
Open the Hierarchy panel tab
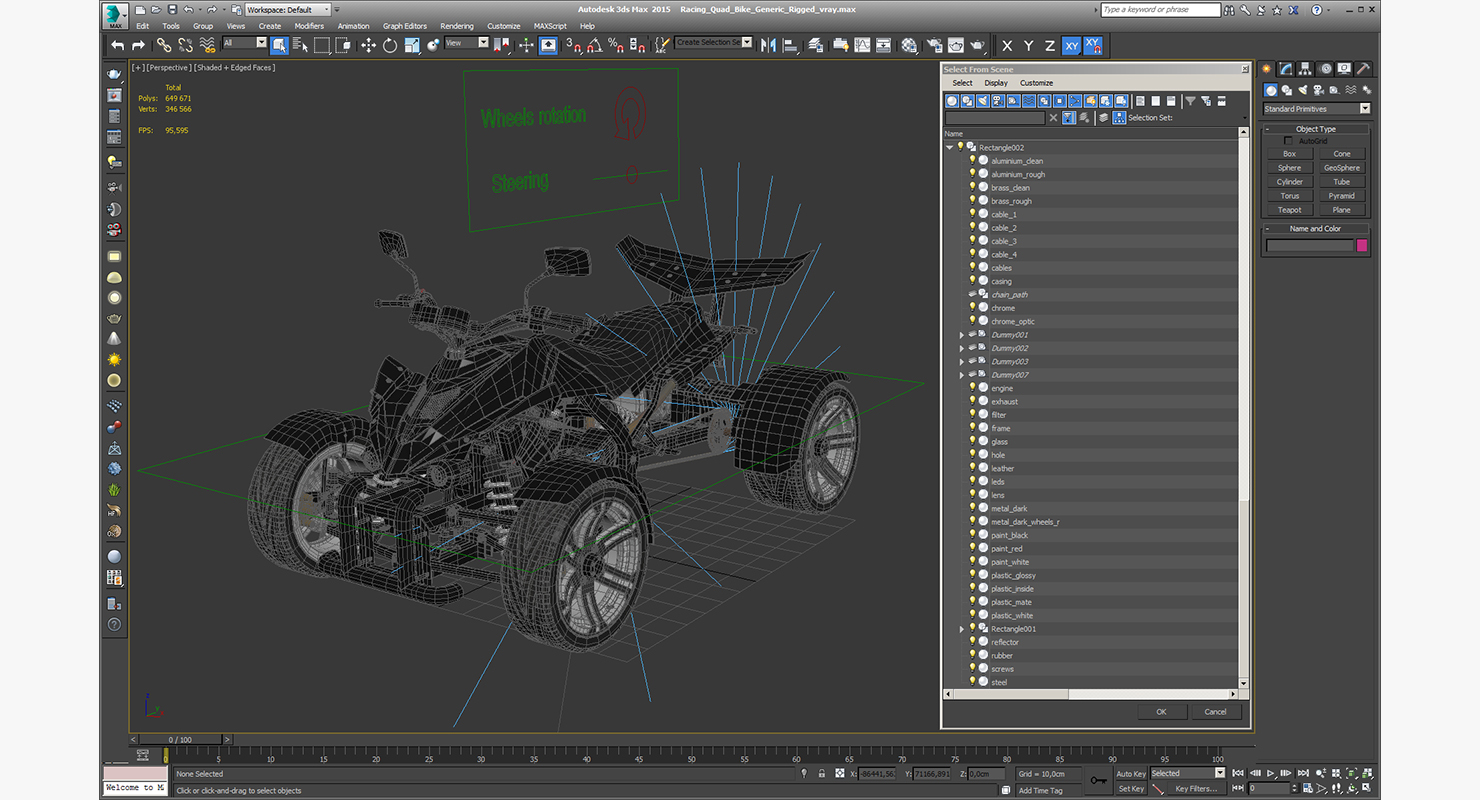1306,69
